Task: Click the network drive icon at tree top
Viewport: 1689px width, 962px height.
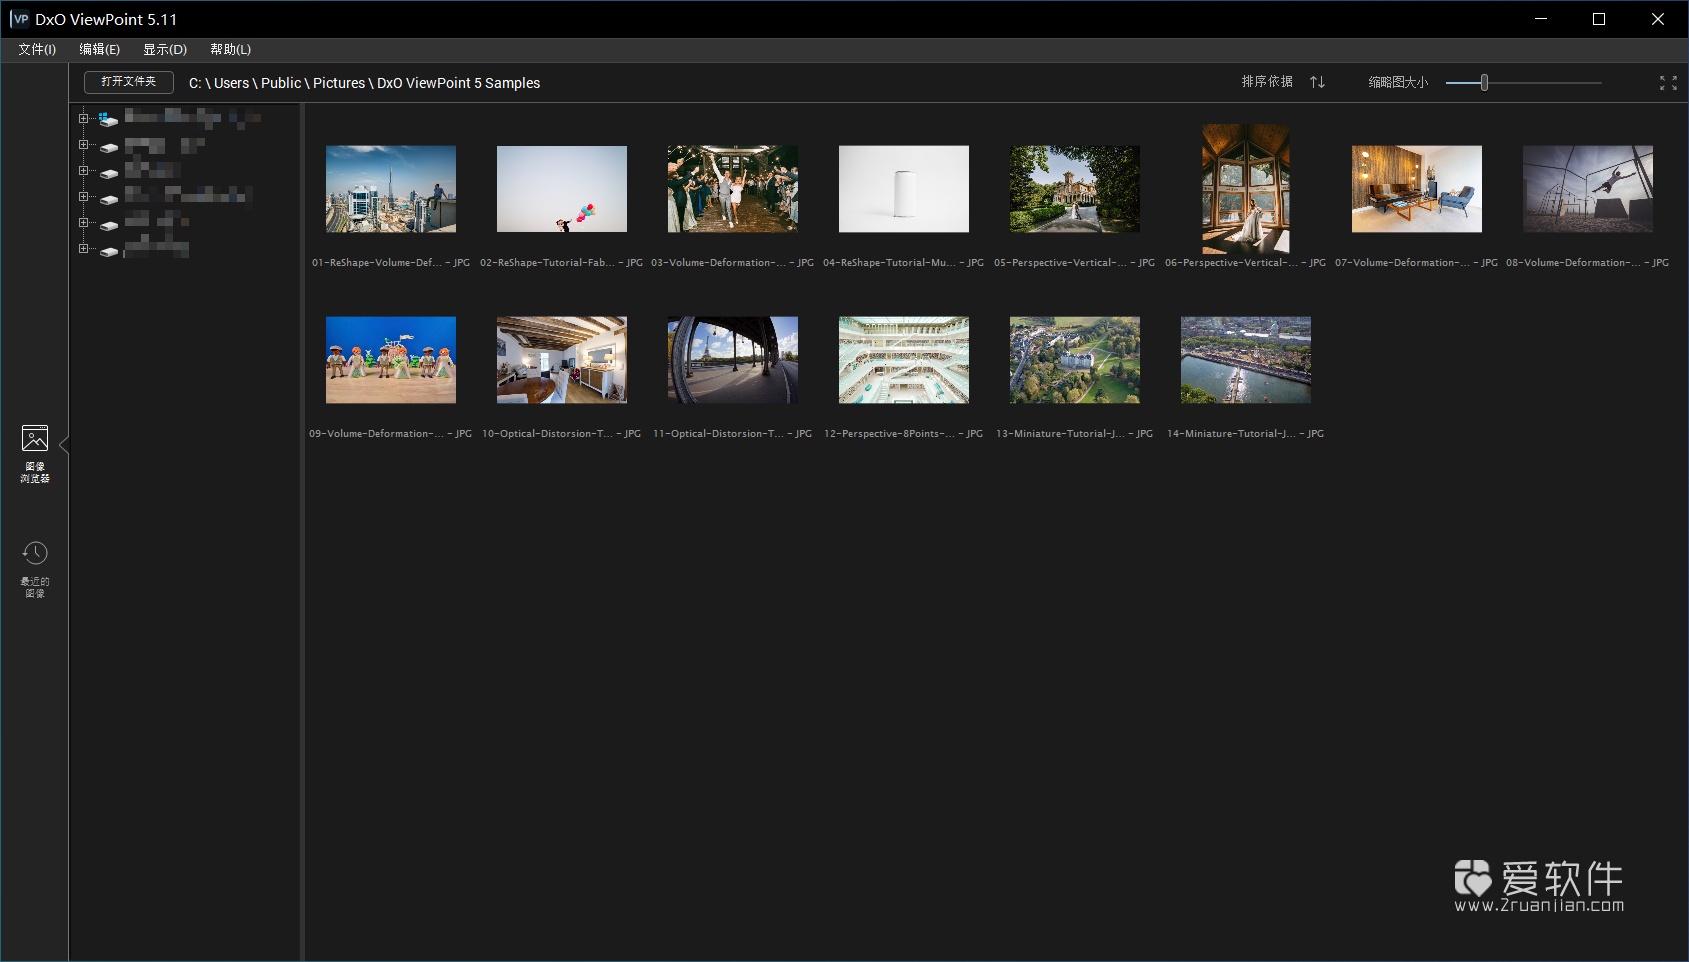Action: [x=107, y=118]
